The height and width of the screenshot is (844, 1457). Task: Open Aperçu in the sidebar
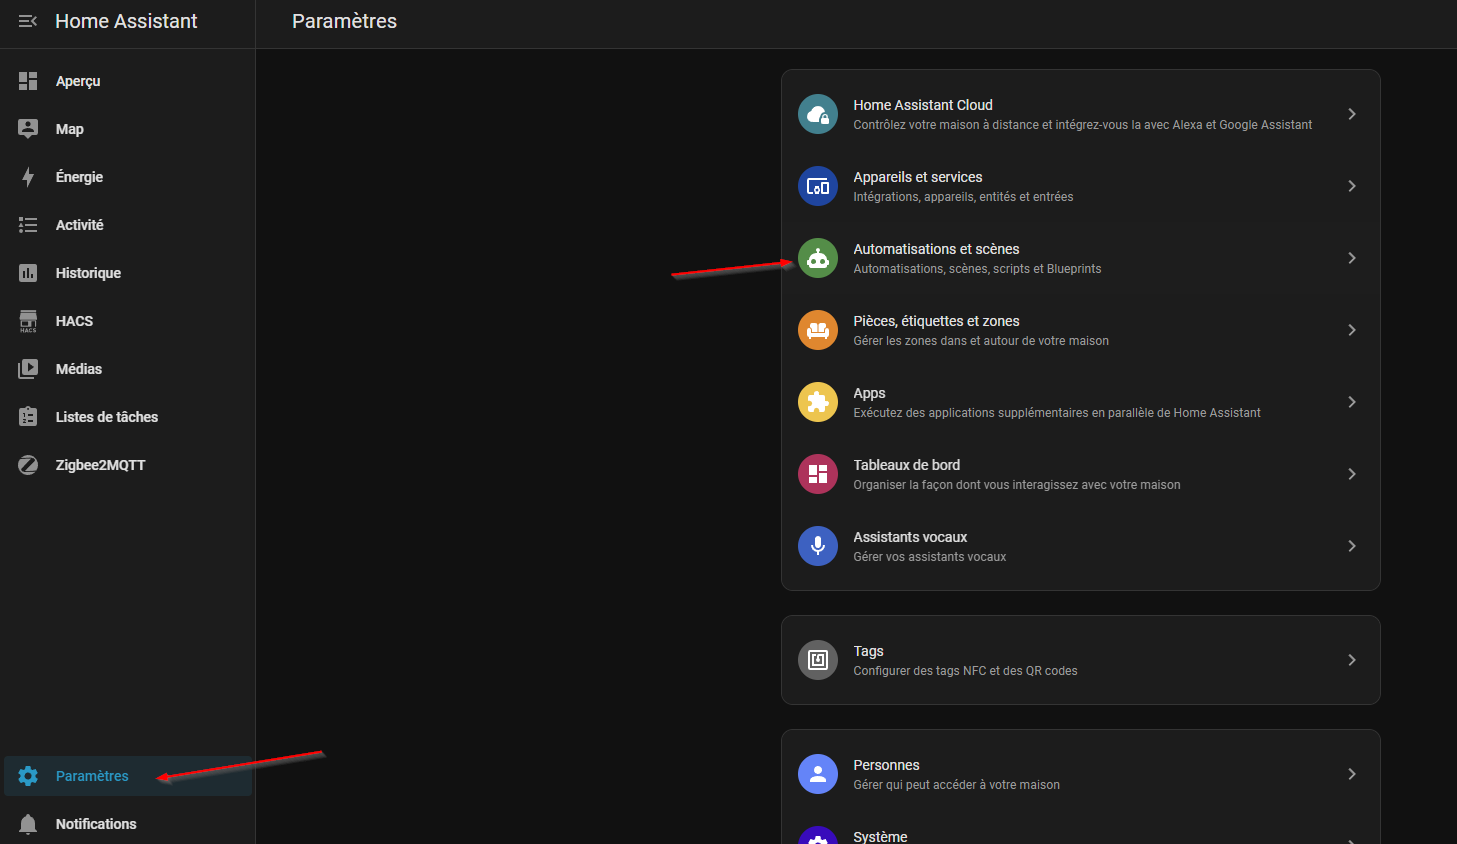click(x=78, y=81)
